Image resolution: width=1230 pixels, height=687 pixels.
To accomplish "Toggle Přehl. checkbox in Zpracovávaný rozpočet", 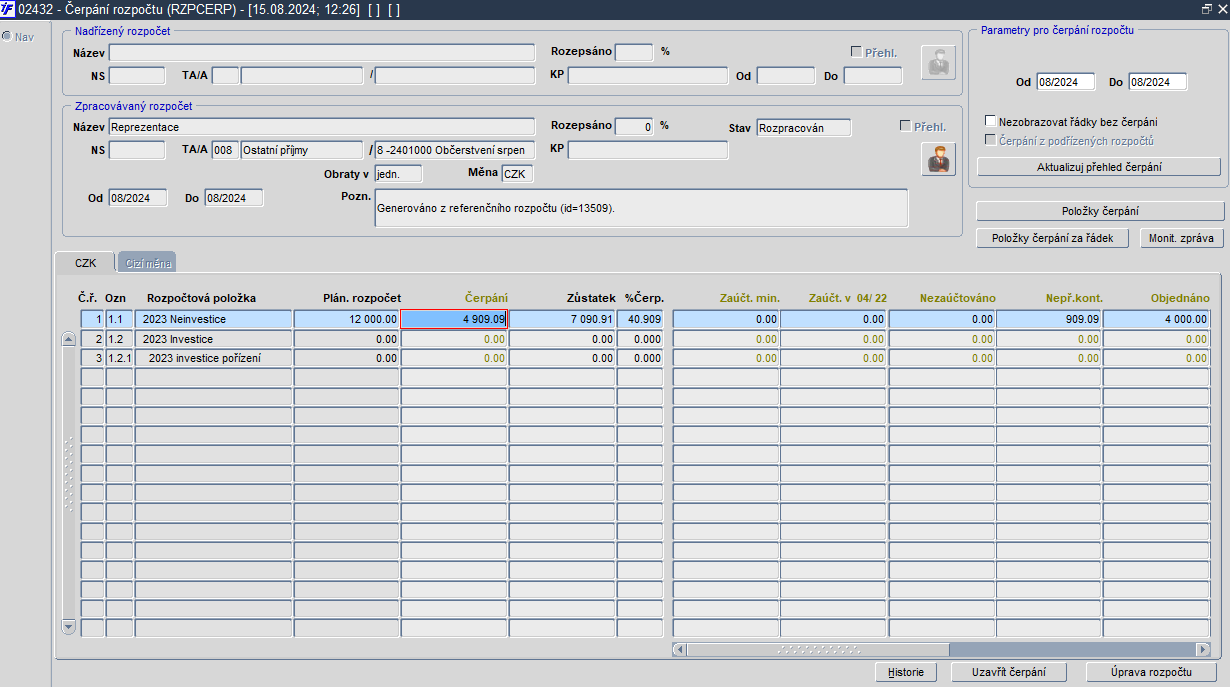I will pyautogui.click(x=906, y=126).
